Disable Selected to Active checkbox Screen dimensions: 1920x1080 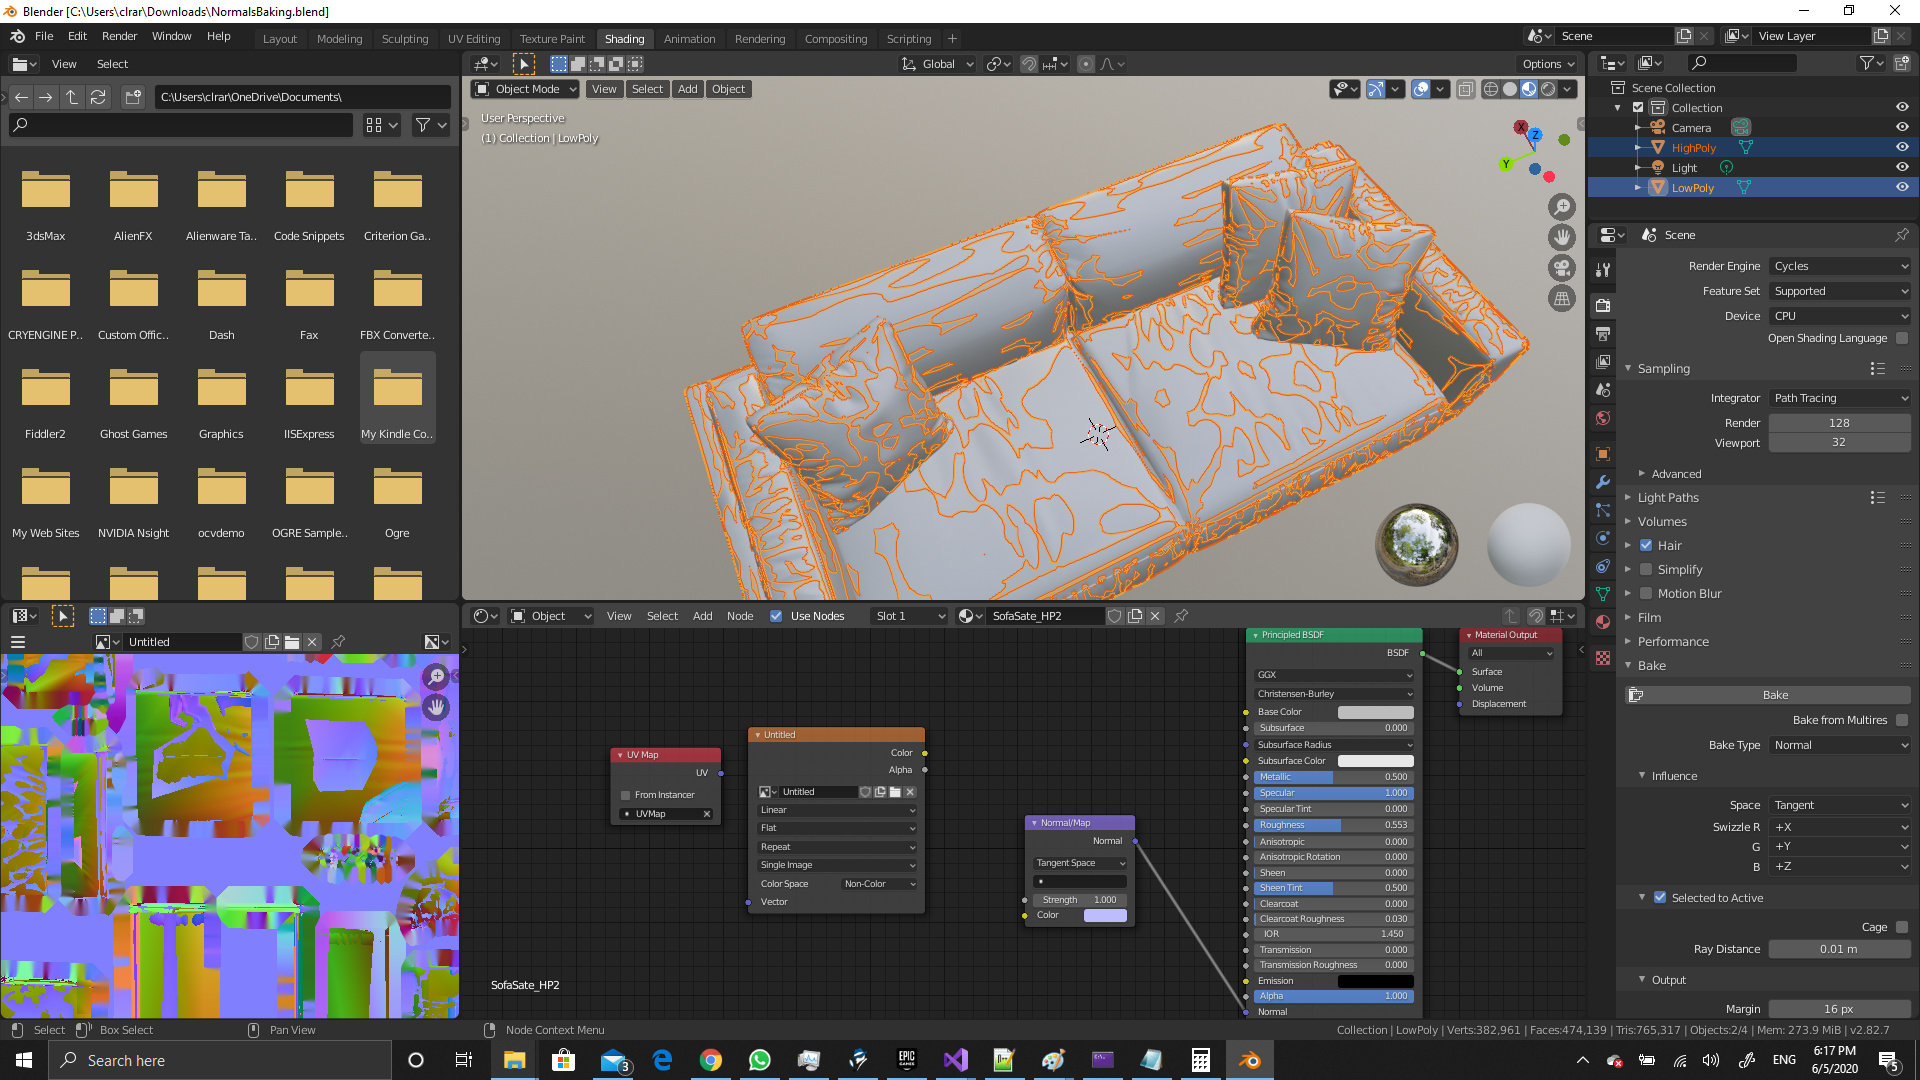[1660, 898]
